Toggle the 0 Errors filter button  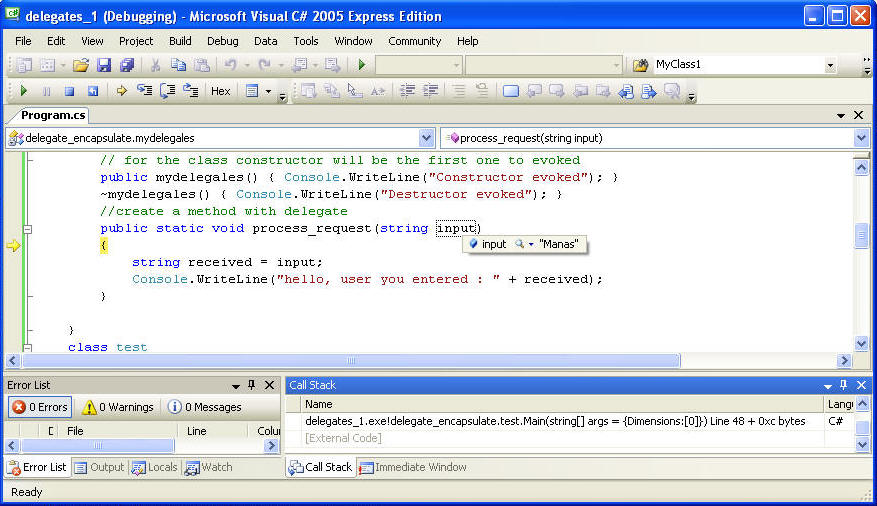click(x=40, y=407)
